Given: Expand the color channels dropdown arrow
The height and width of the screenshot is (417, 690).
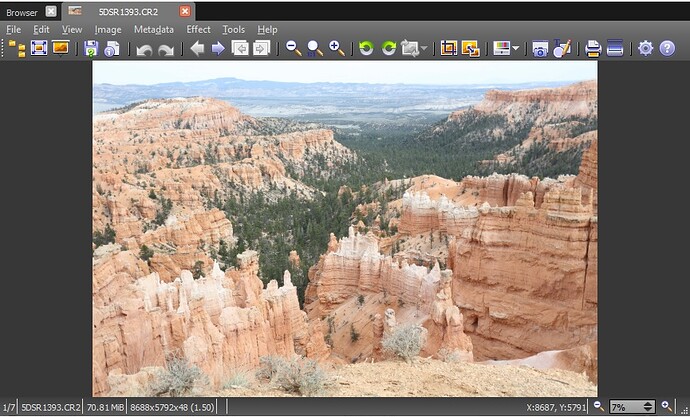Looking at the screenshot, I should pos(515,48).
